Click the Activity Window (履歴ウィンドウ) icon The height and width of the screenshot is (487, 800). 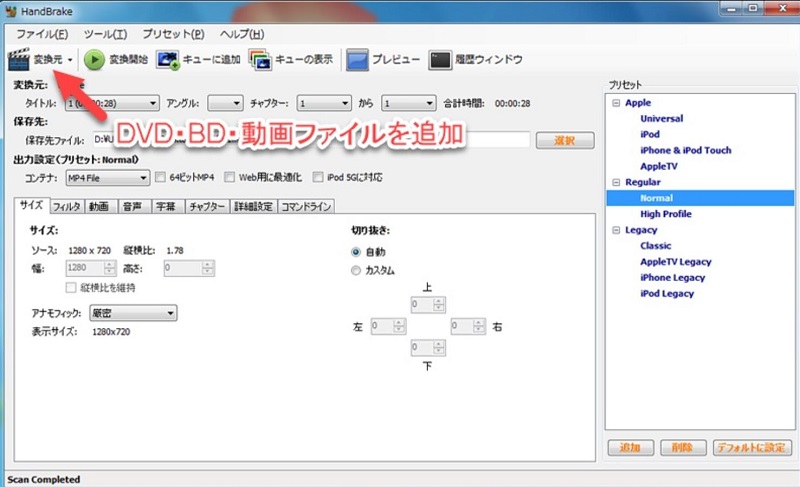tap(440, 60)
